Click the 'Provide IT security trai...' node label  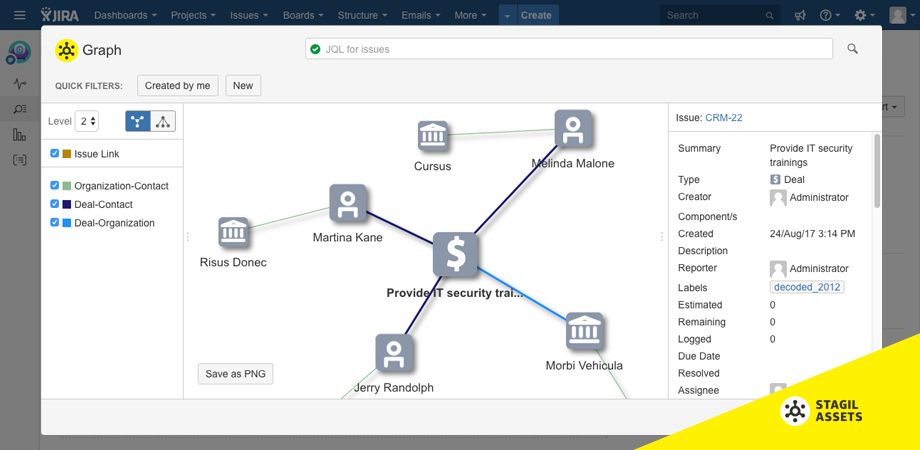point(454,293)
